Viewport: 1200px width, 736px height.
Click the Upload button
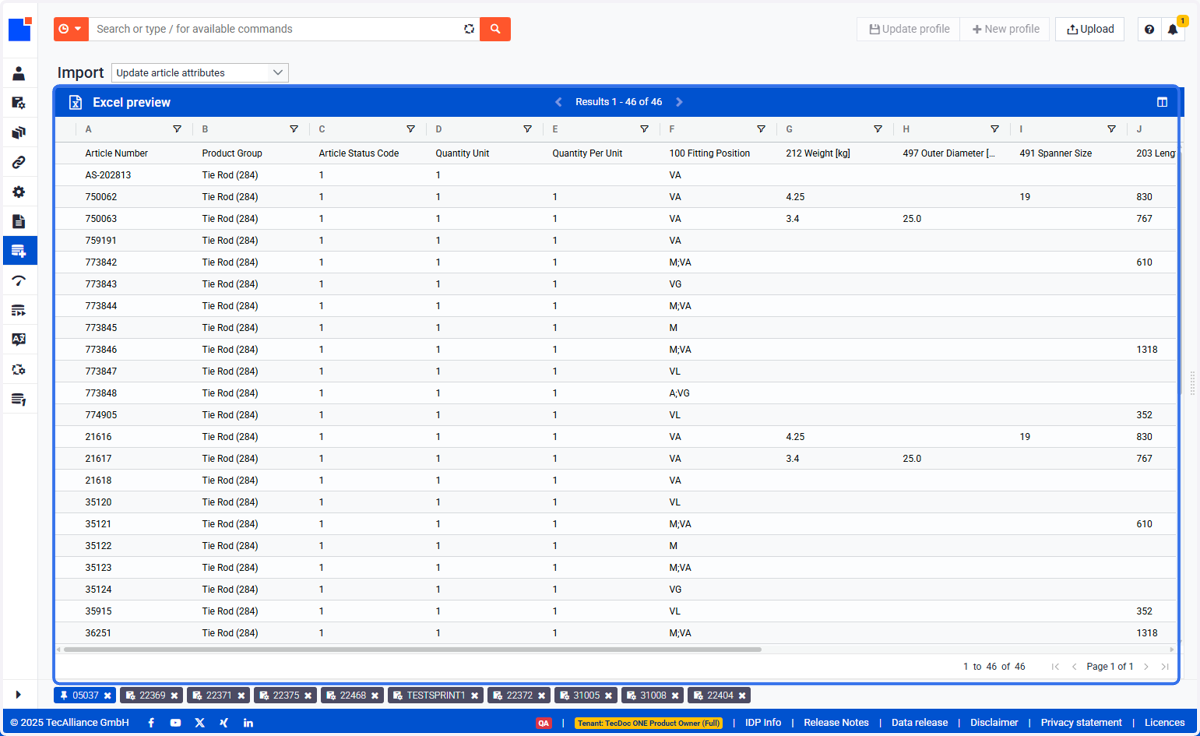click(x=1090, y=29)
